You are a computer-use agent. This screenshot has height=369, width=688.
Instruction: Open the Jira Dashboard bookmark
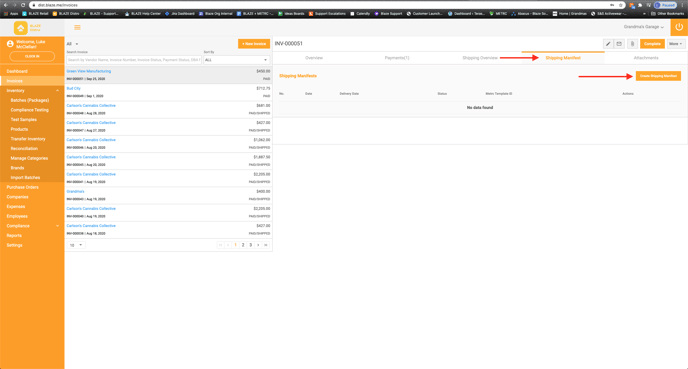[x=179, y=14]
